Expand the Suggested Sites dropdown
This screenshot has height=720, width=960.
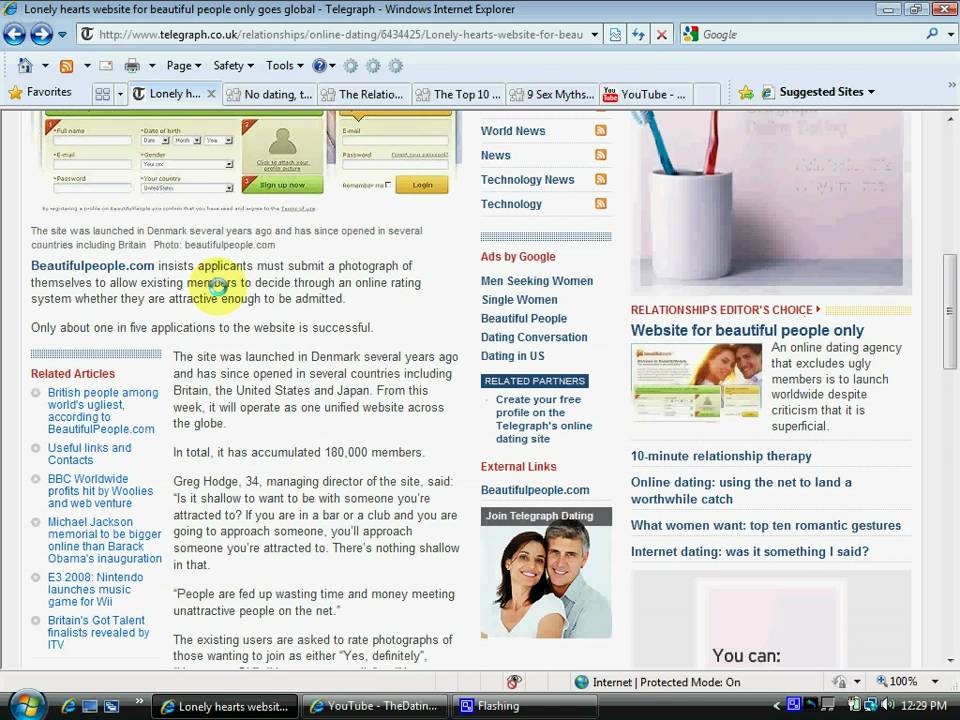click(871, 92)
